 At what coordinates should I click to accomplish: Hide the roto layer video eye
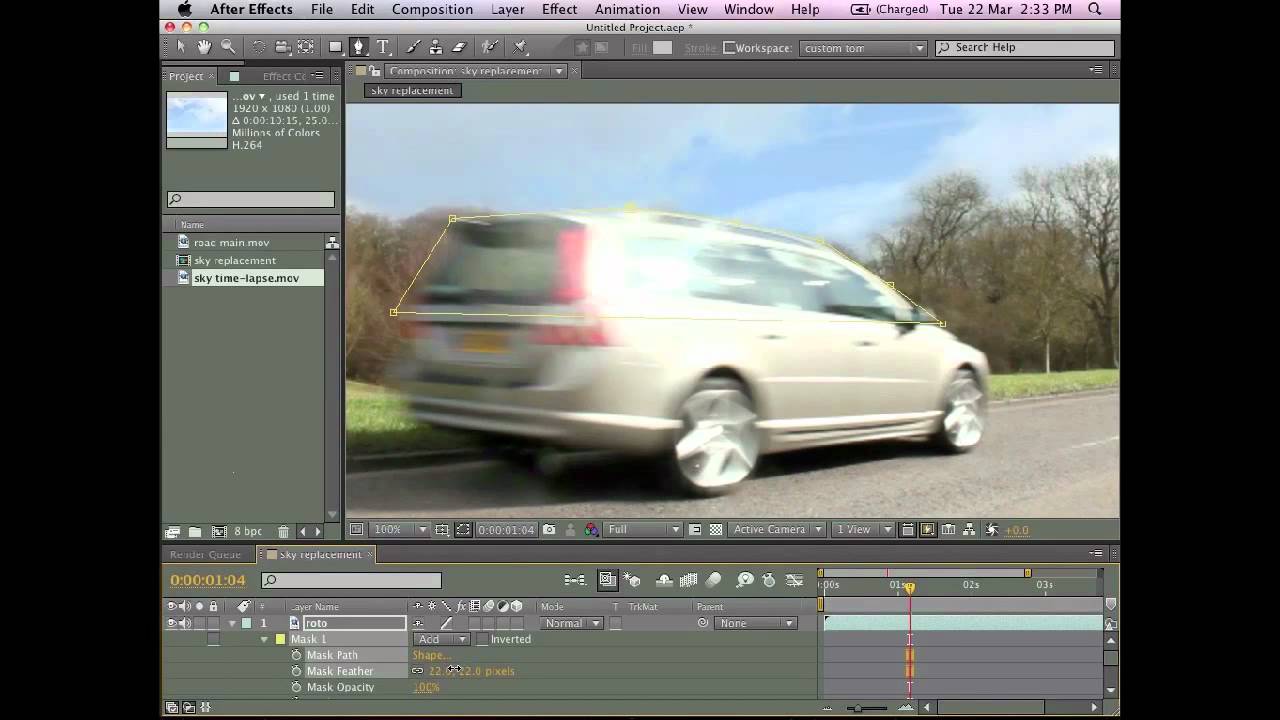click(172, 623)
